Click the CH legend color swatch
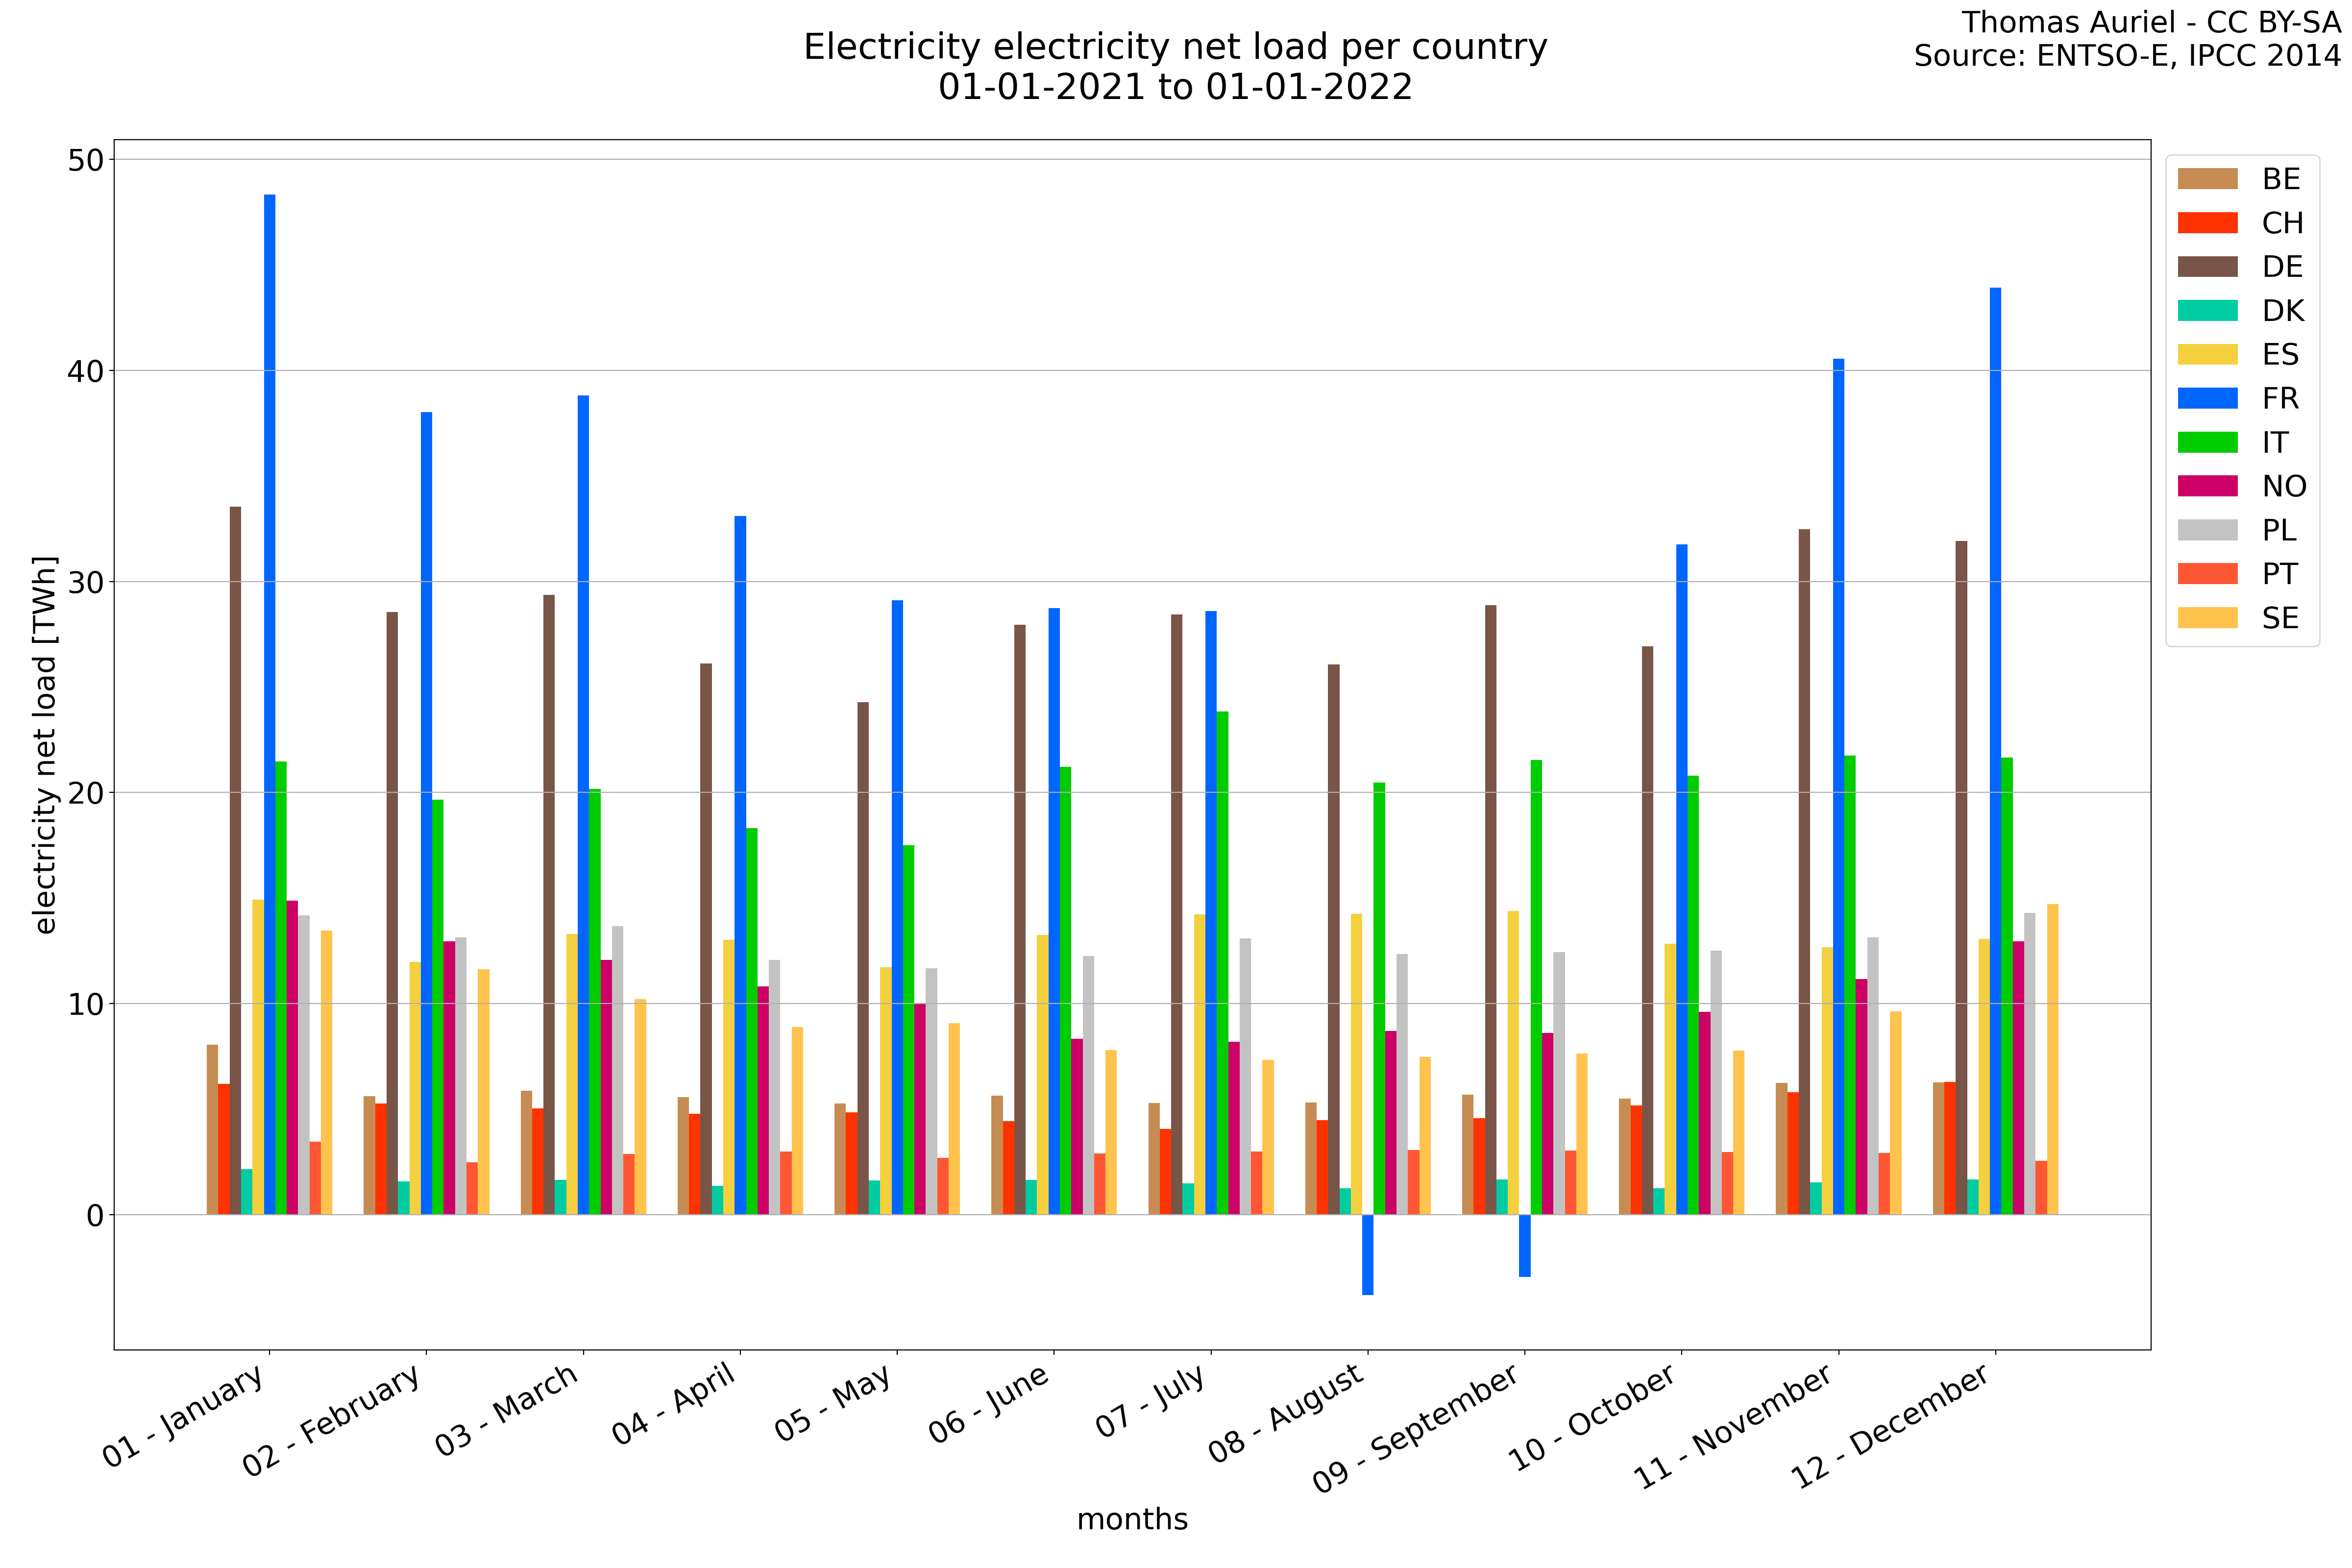The image size is (2352, 1568). (x=2207, y=223)
